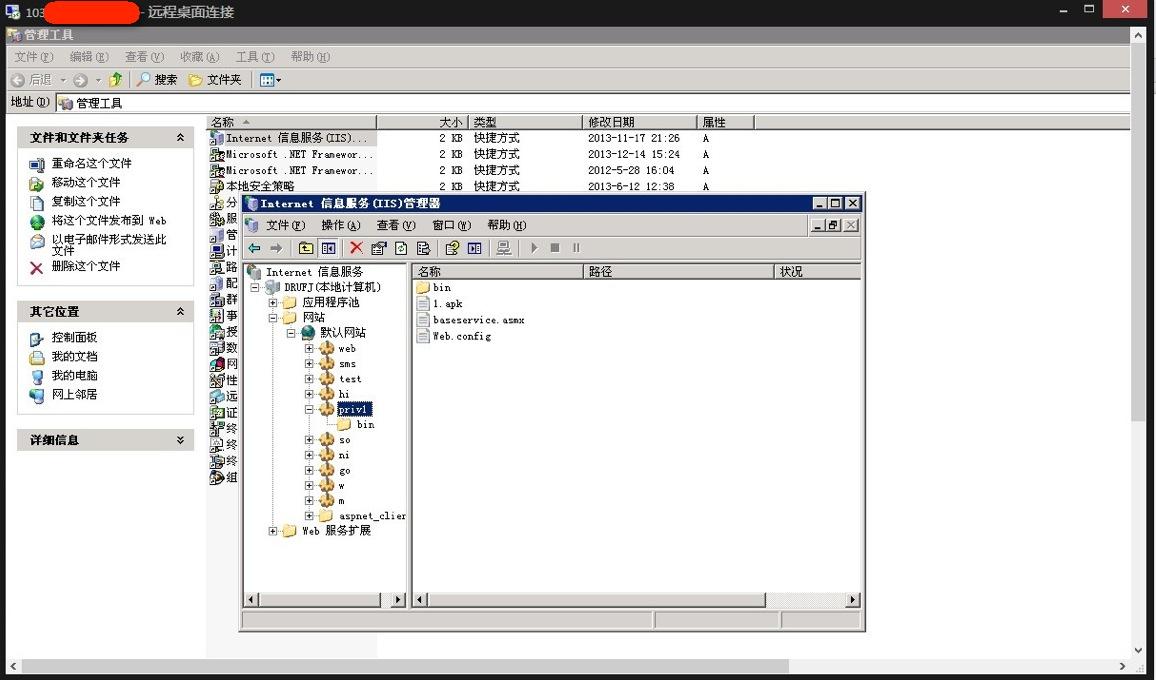This screenshot has height=680, width=1156.
Task: Select the hi virtual directory in tree
Action: 344,395
